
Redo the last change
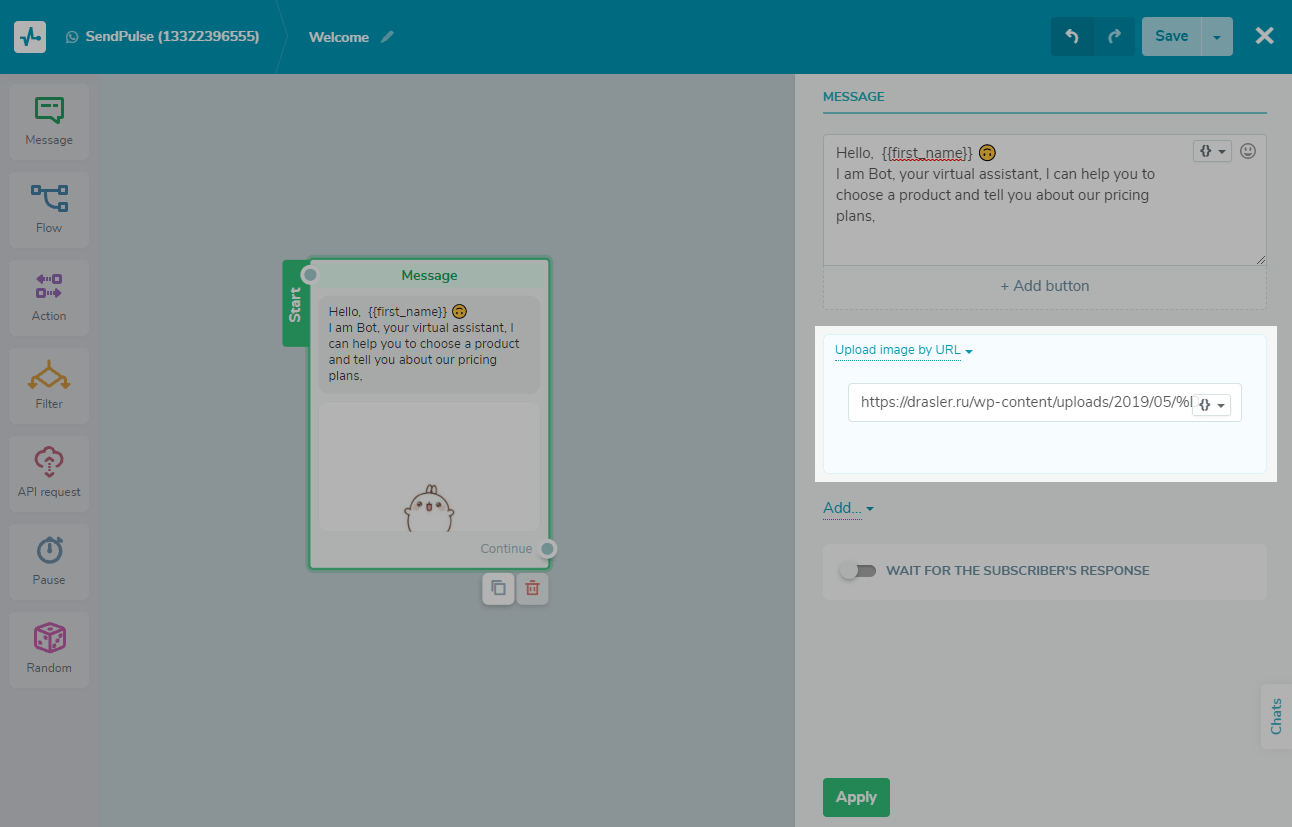[1114, 36]
